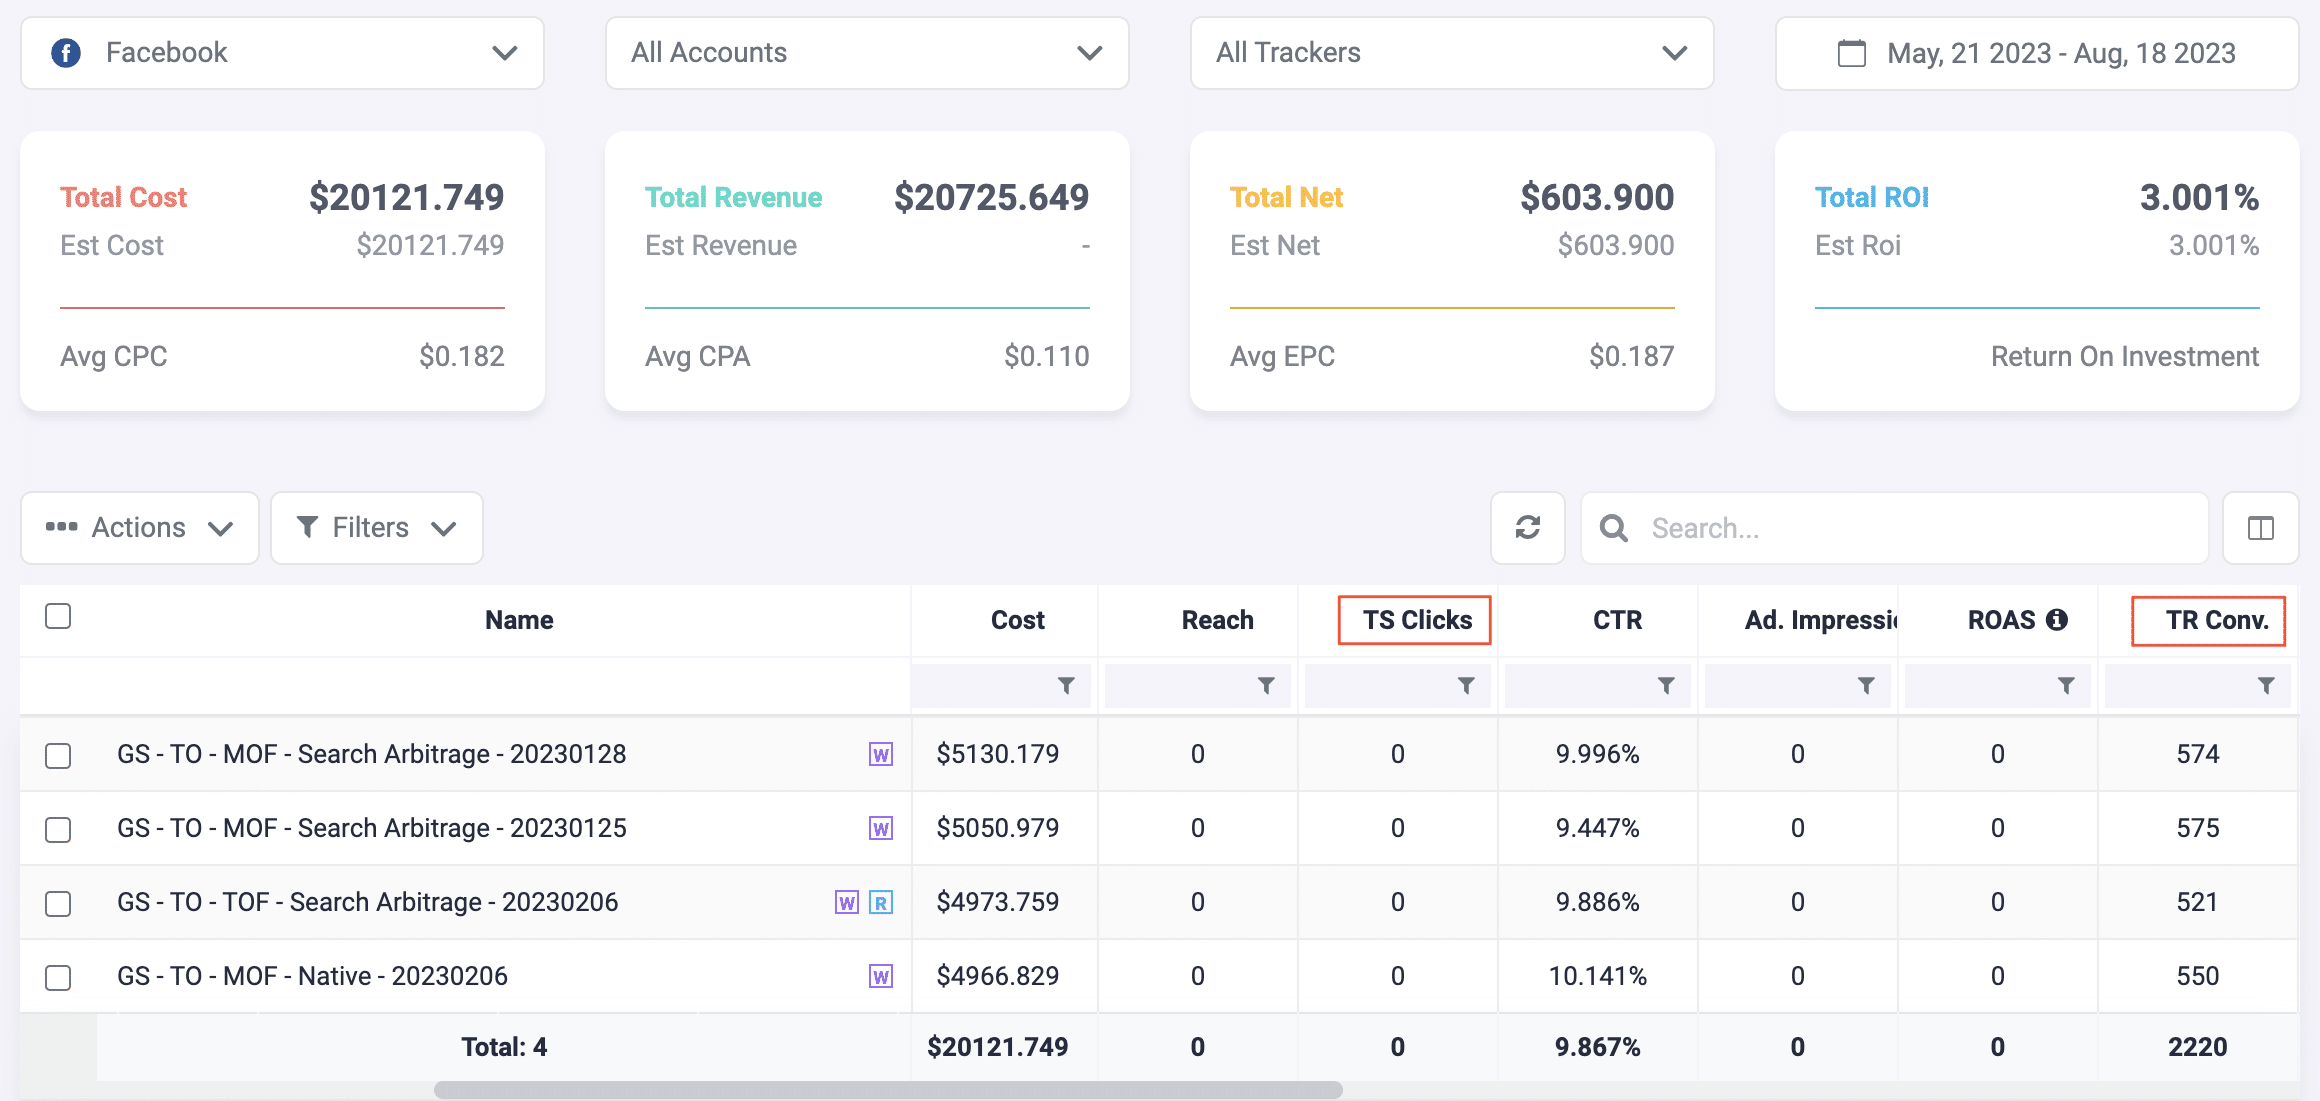Sort by the CTR column header
The height and width of the screenshot is (1101, 2320).
pos(1617,620)
